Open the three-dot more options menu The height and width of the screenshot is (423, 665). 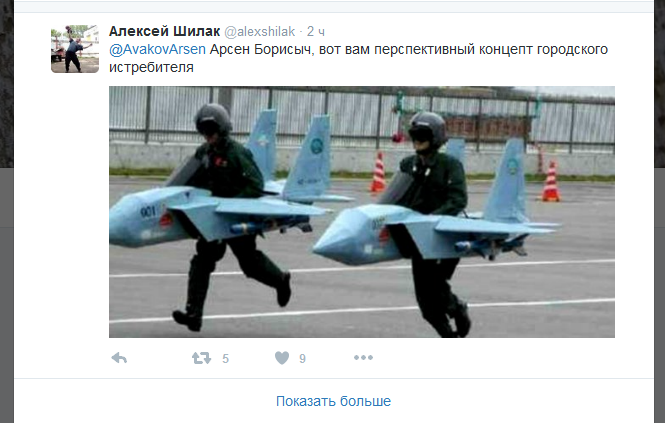point(363,358)
